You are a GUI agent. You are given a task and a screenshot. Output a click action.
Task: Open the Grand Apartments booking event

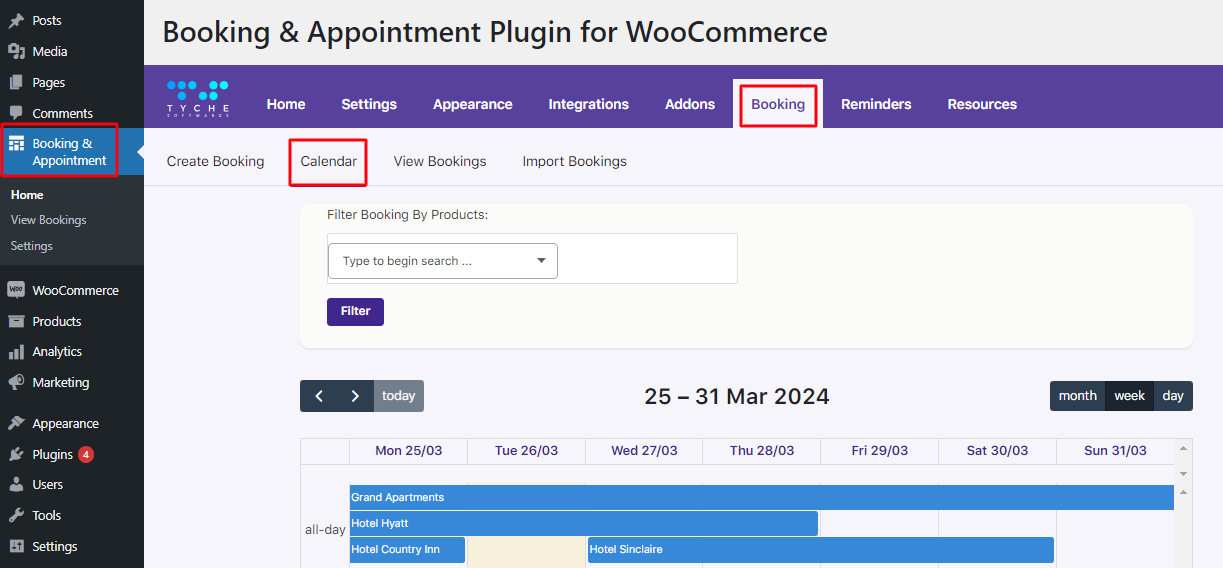762,497
